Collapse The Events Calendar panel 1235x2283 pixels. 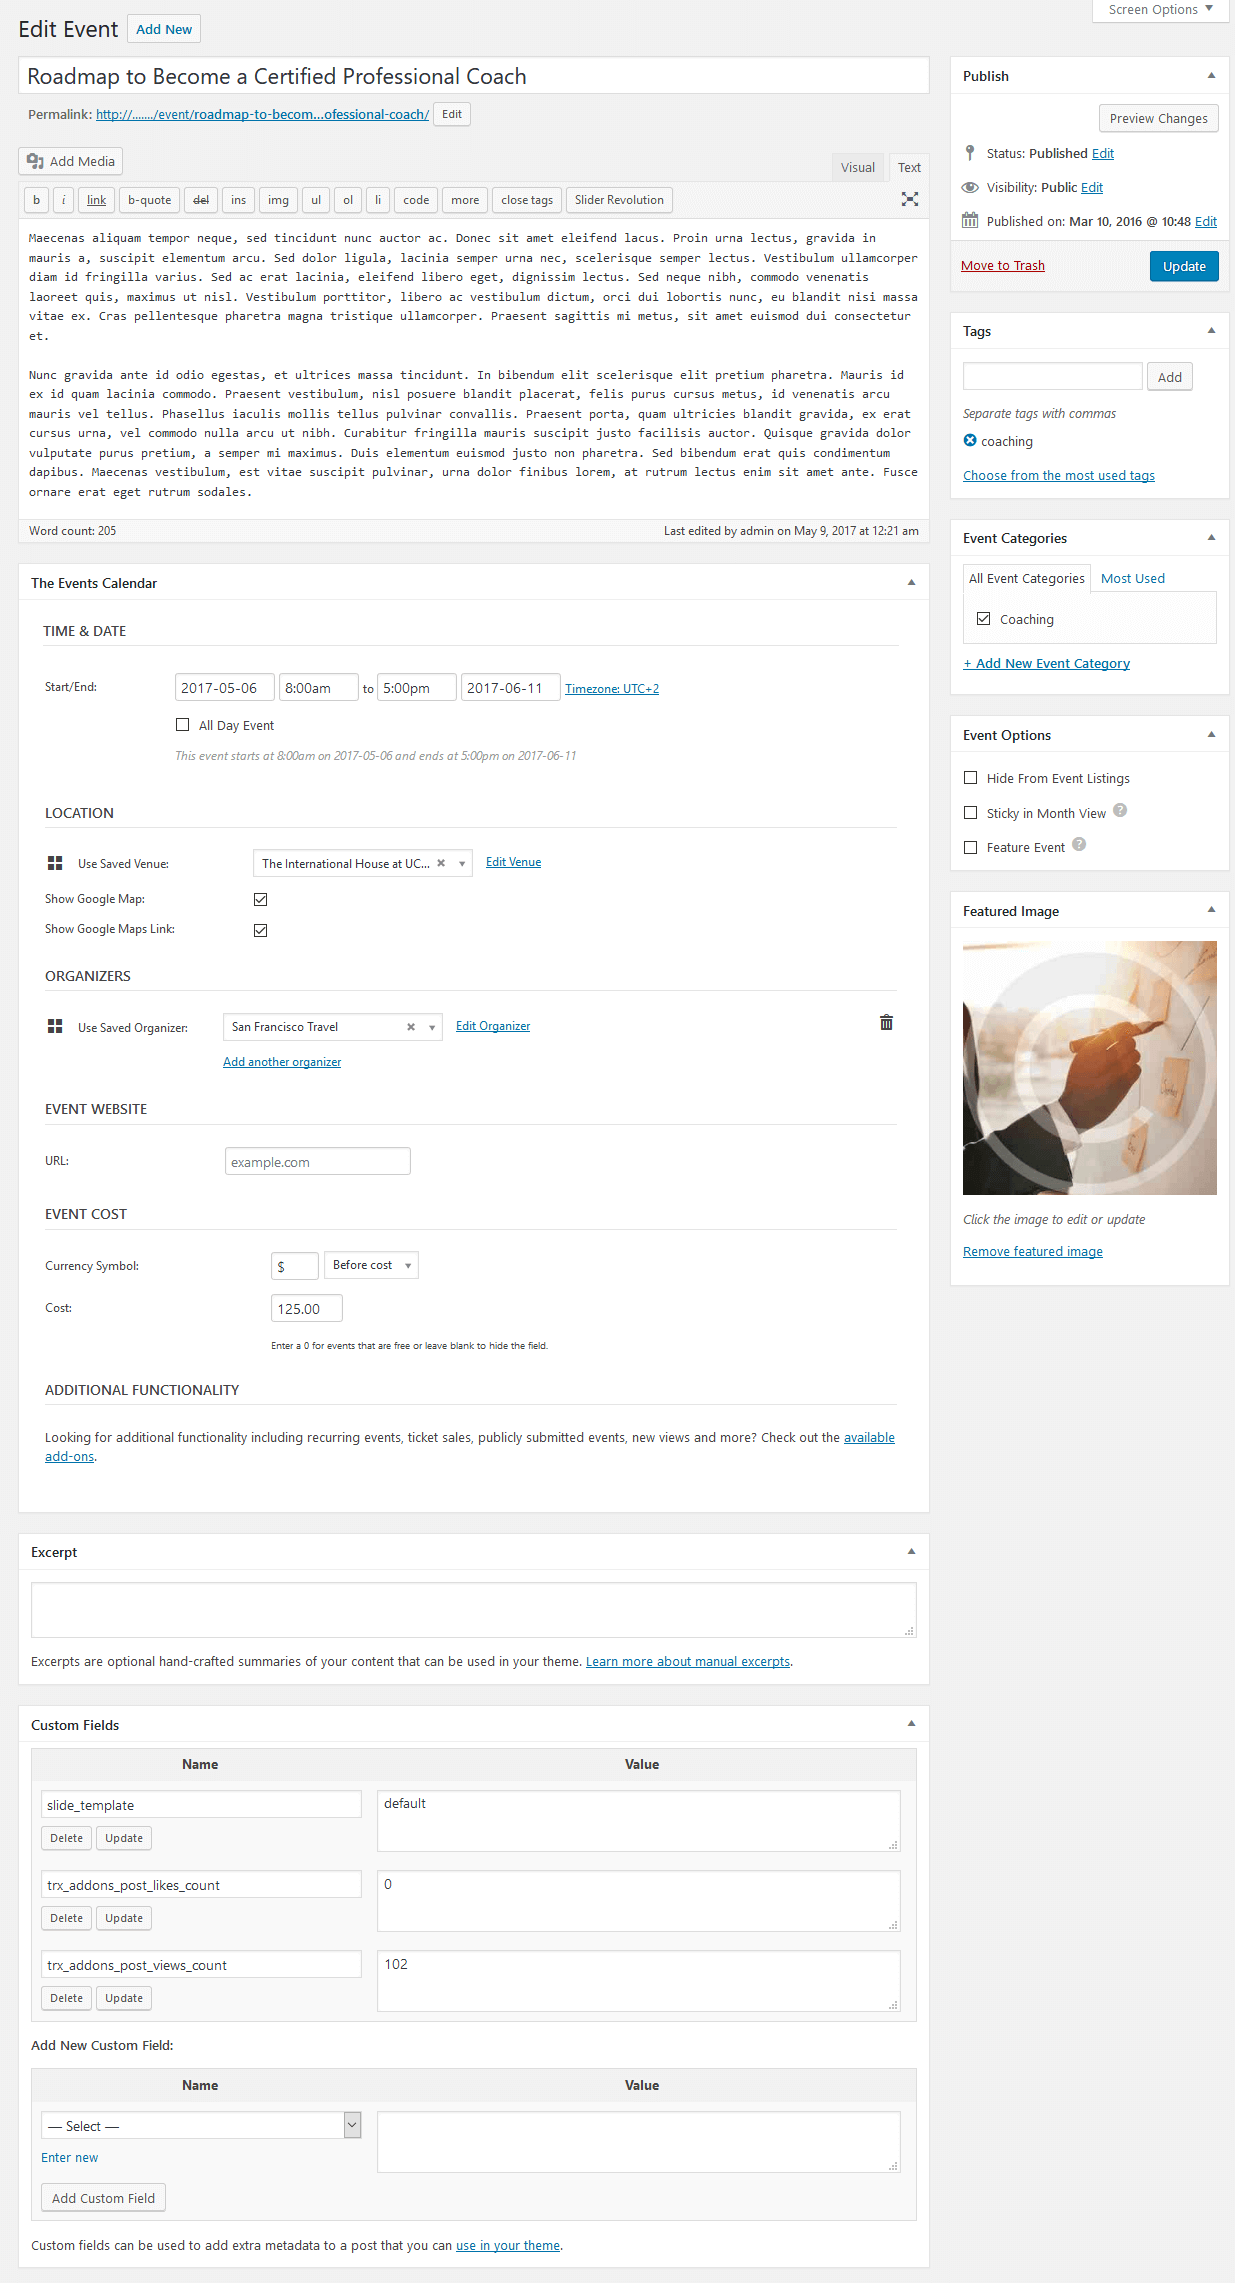[911, 583]
